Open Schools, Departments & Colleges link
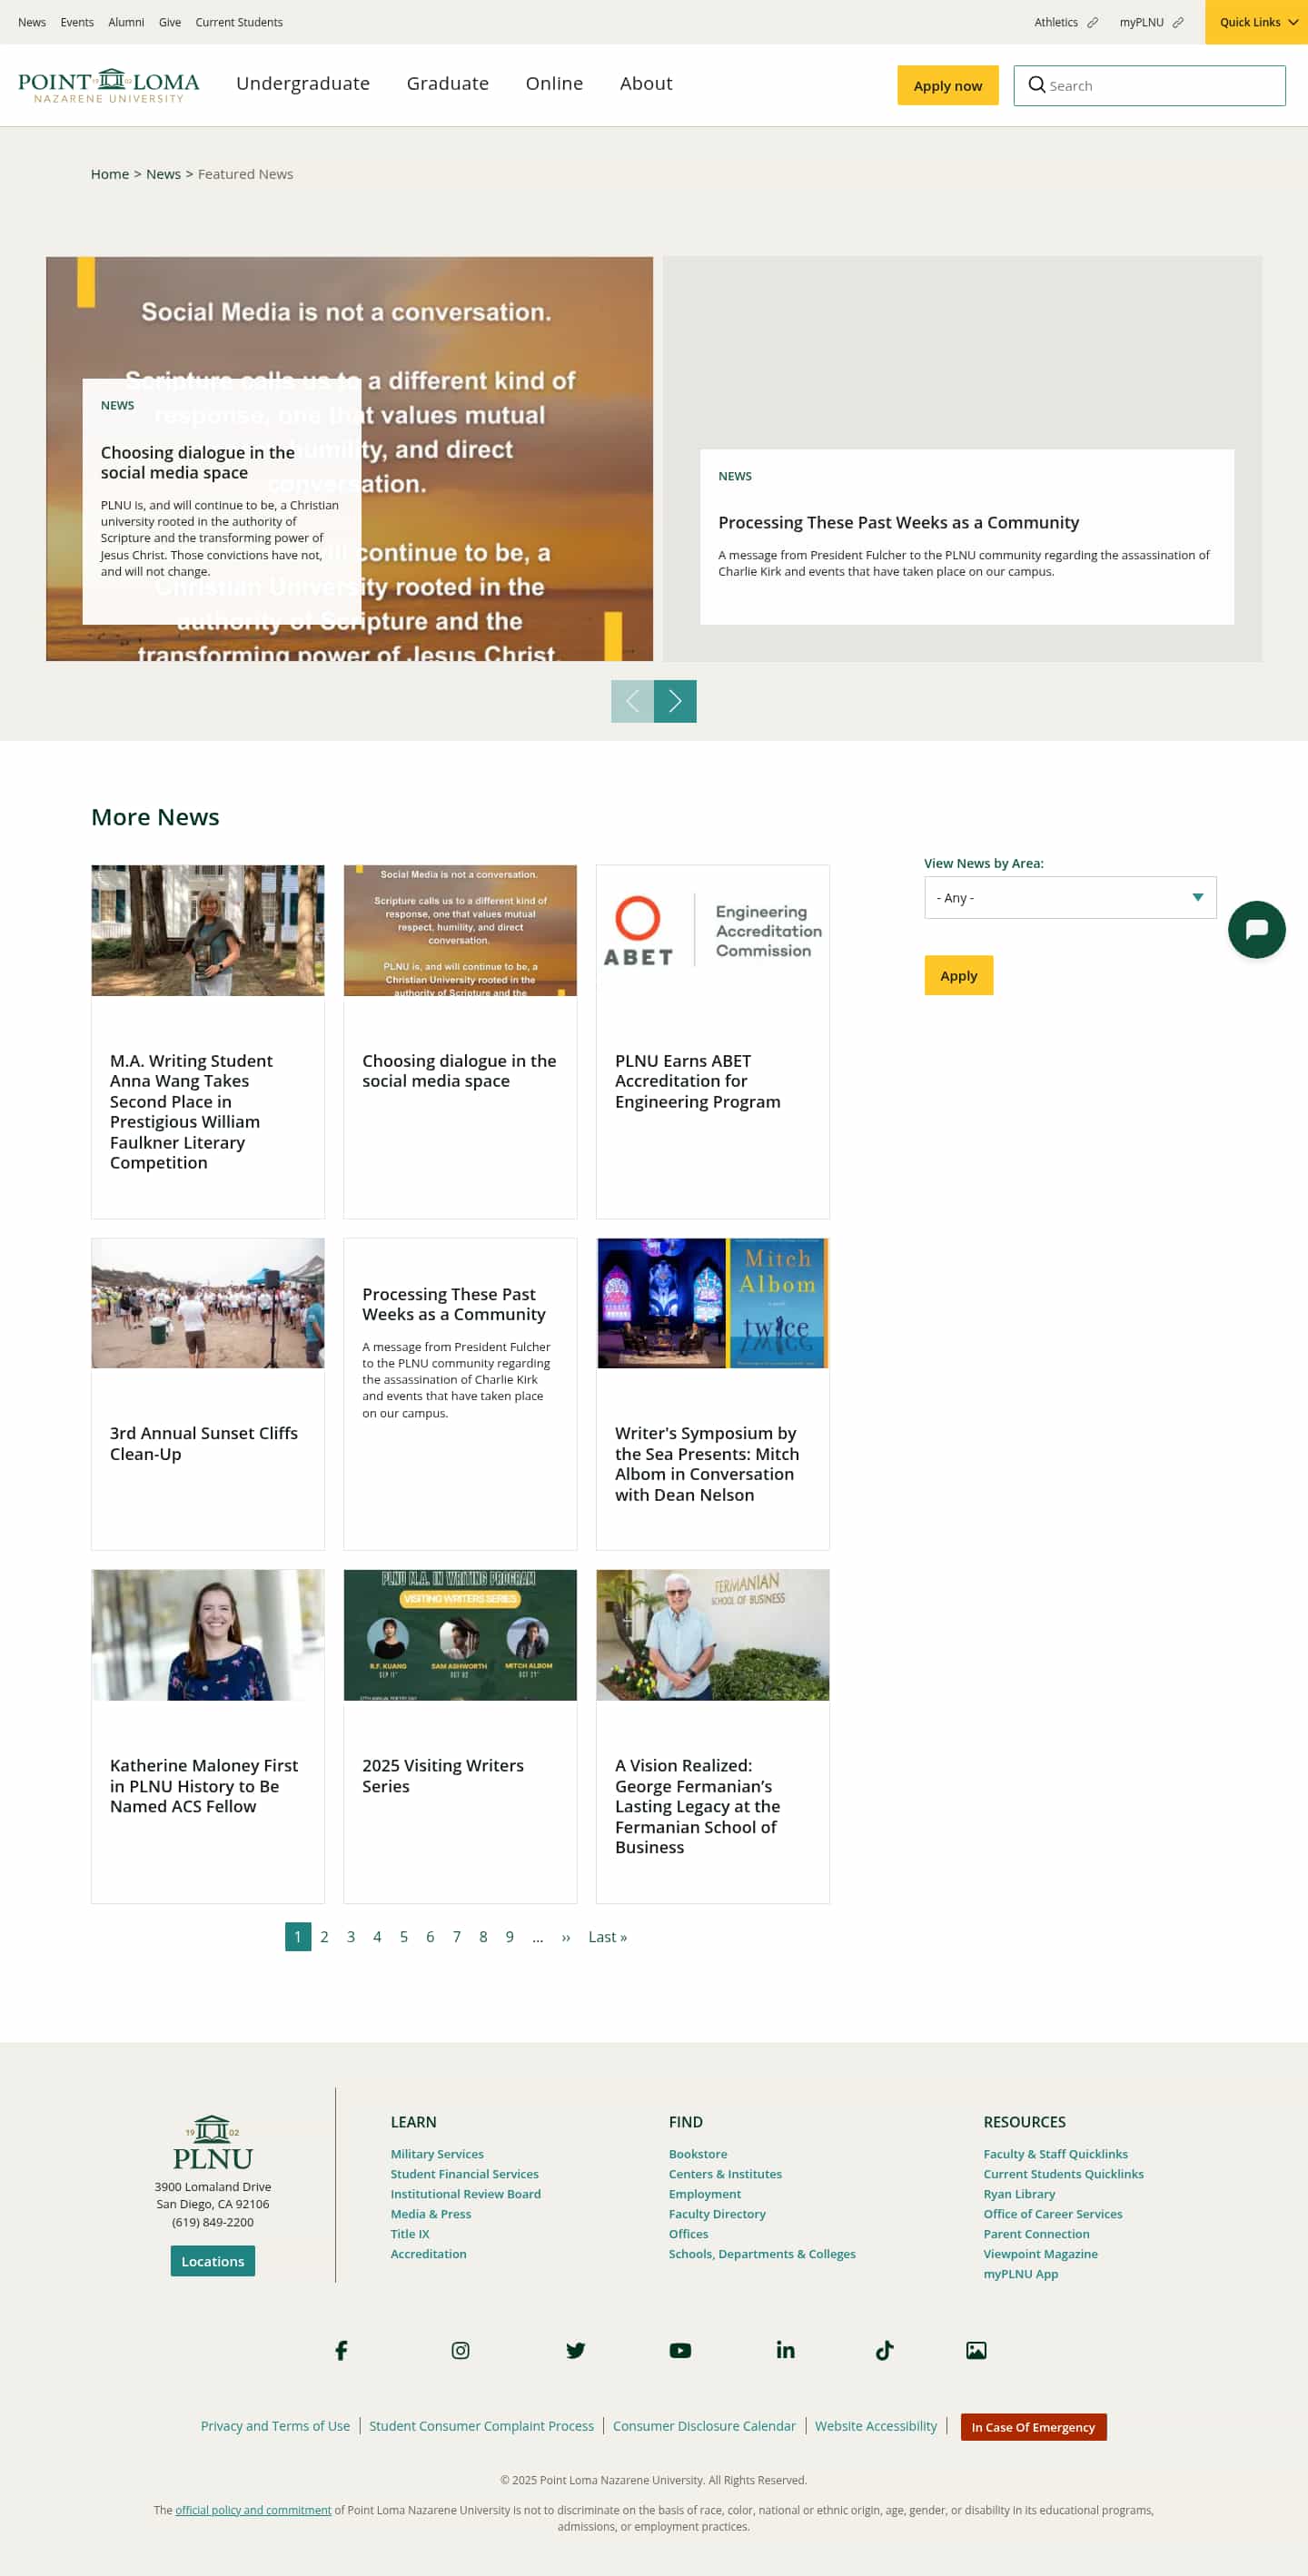This screenshot has height=2576, width=1308. point(762,2254)
